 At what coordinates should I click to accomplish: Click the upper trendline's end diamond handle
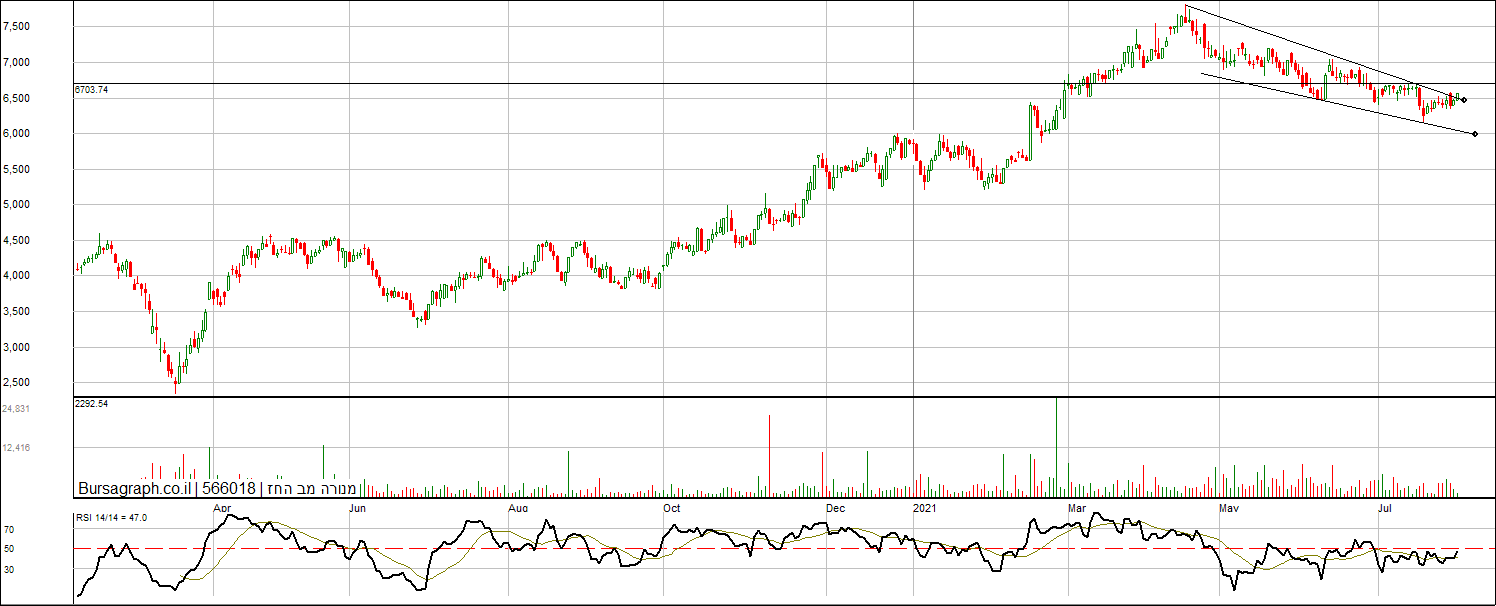(x=1464, y=100)
